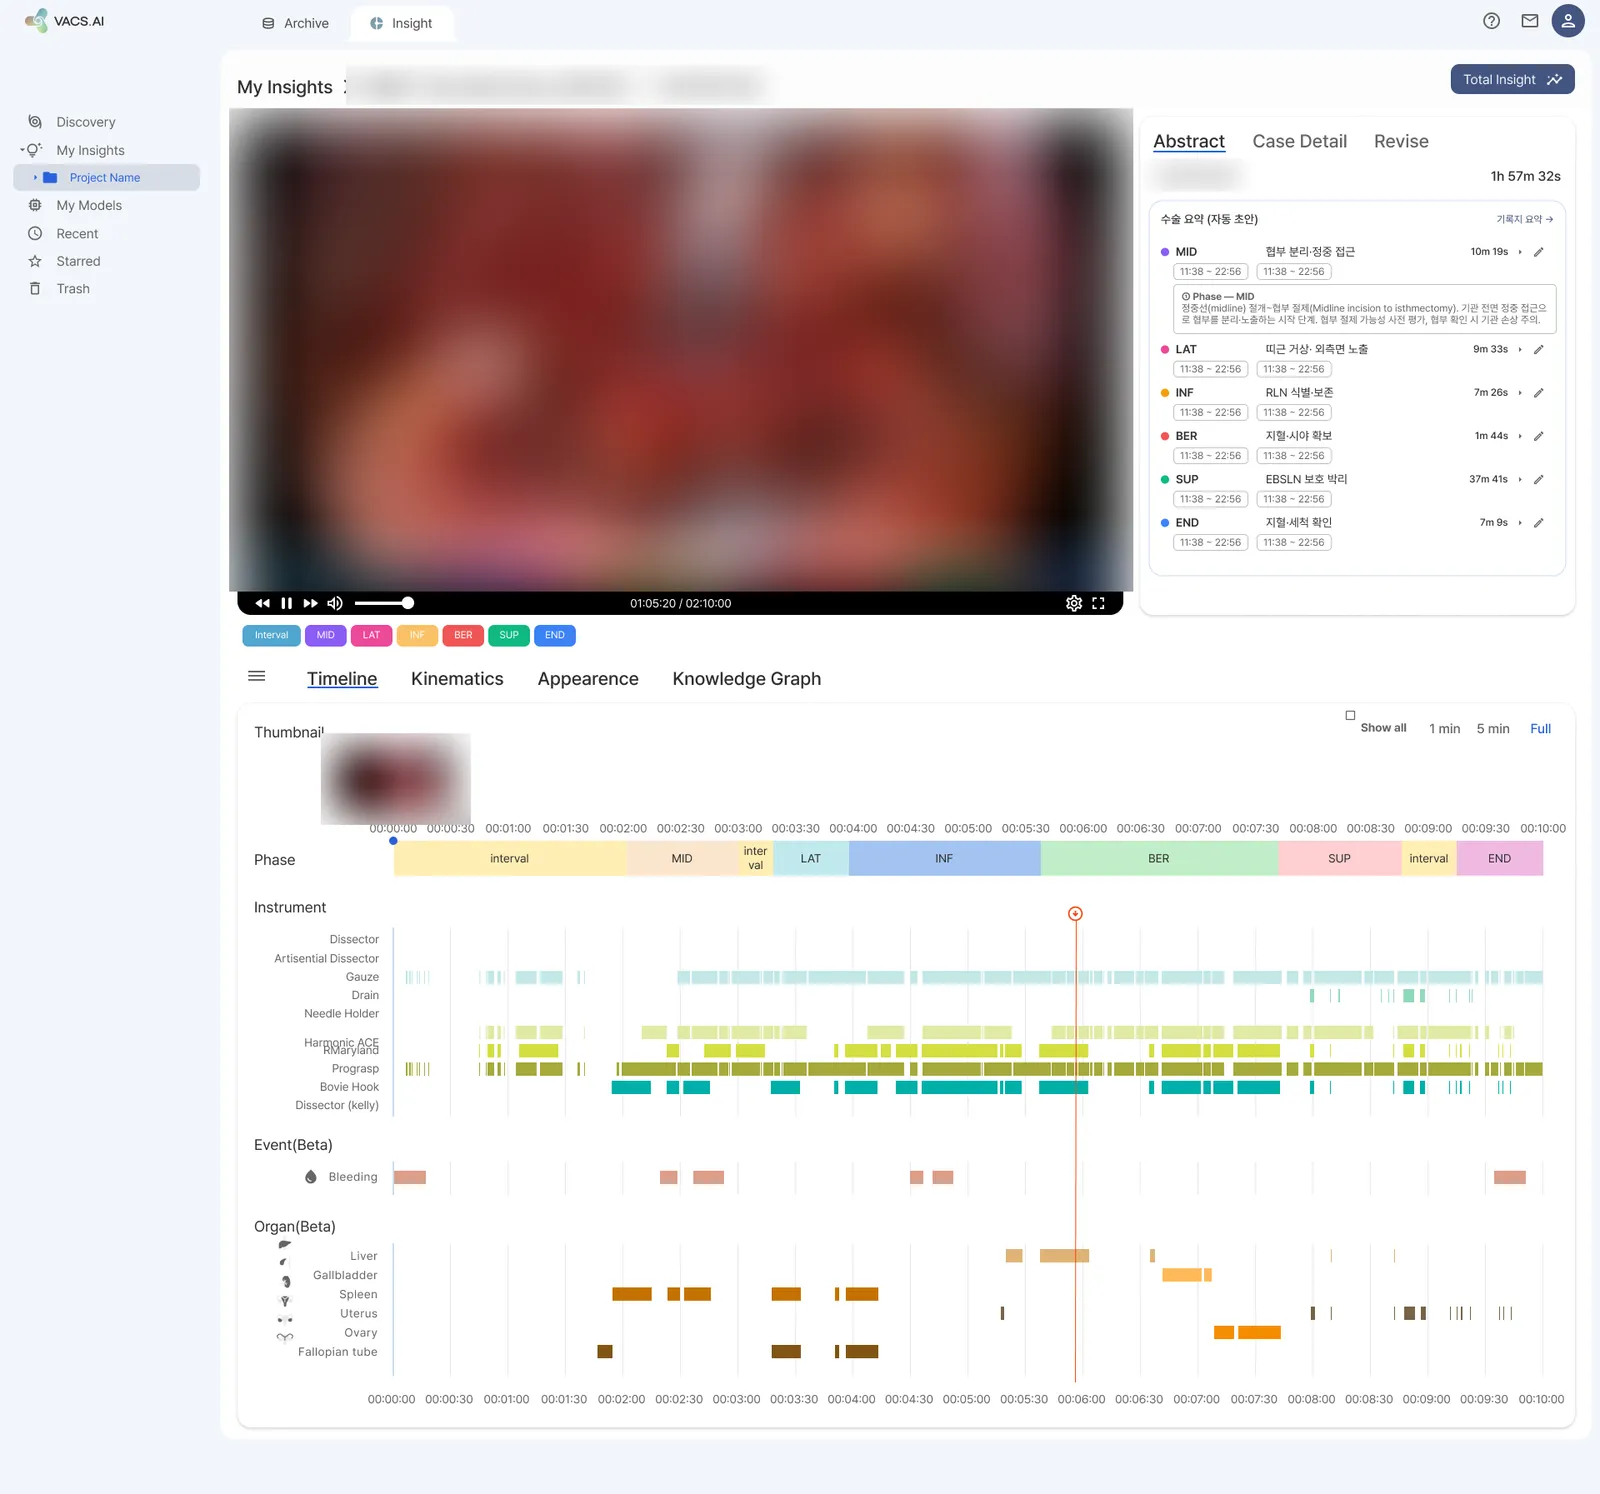Mute the video volume icon
Screen dimensions: 1600x1494
(335, 603)
